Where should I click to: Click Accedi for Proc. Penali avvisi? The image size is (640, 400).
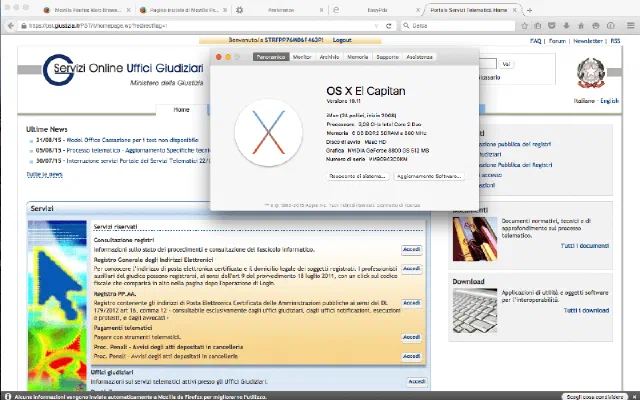point(411,356)
